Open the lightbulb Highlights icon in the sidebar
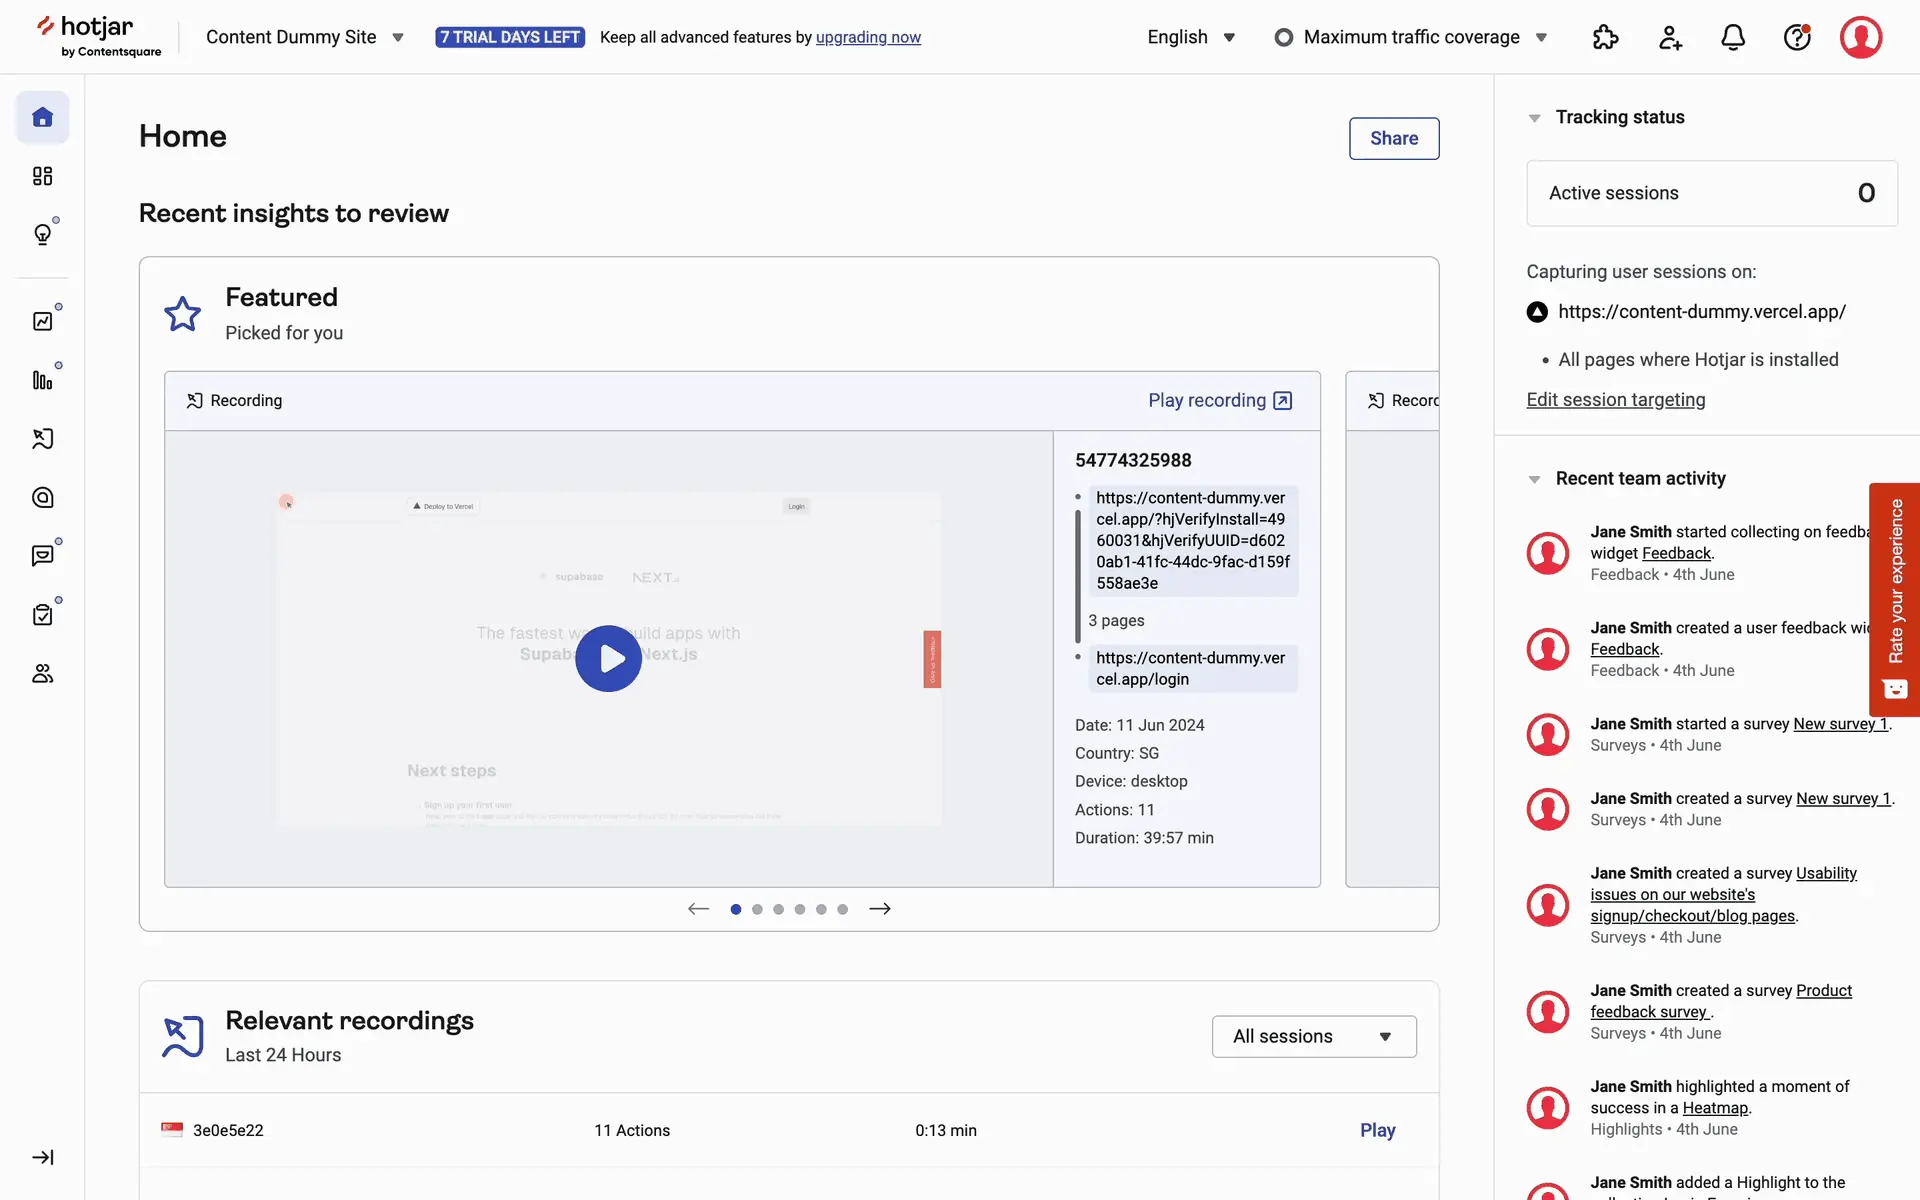This screenshot has height=1200, width=1920. click(x=42, y=234)
